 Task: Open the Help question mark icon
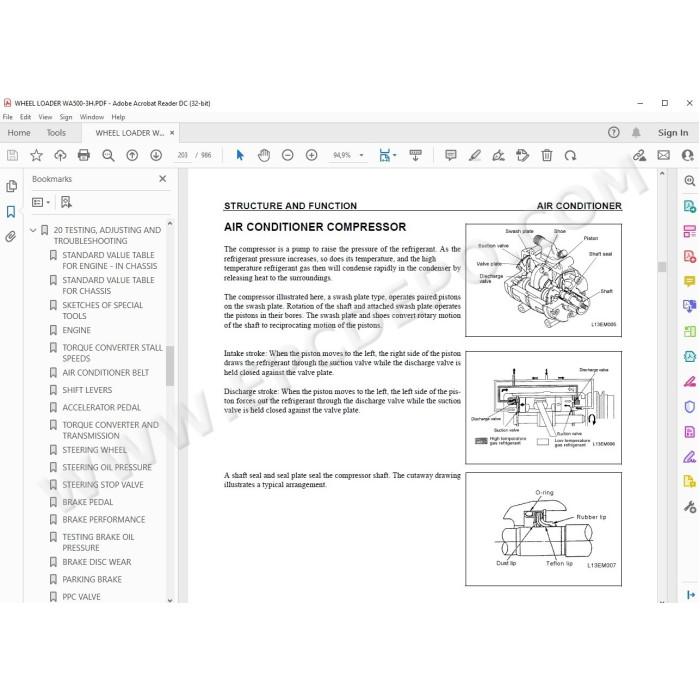614,132
